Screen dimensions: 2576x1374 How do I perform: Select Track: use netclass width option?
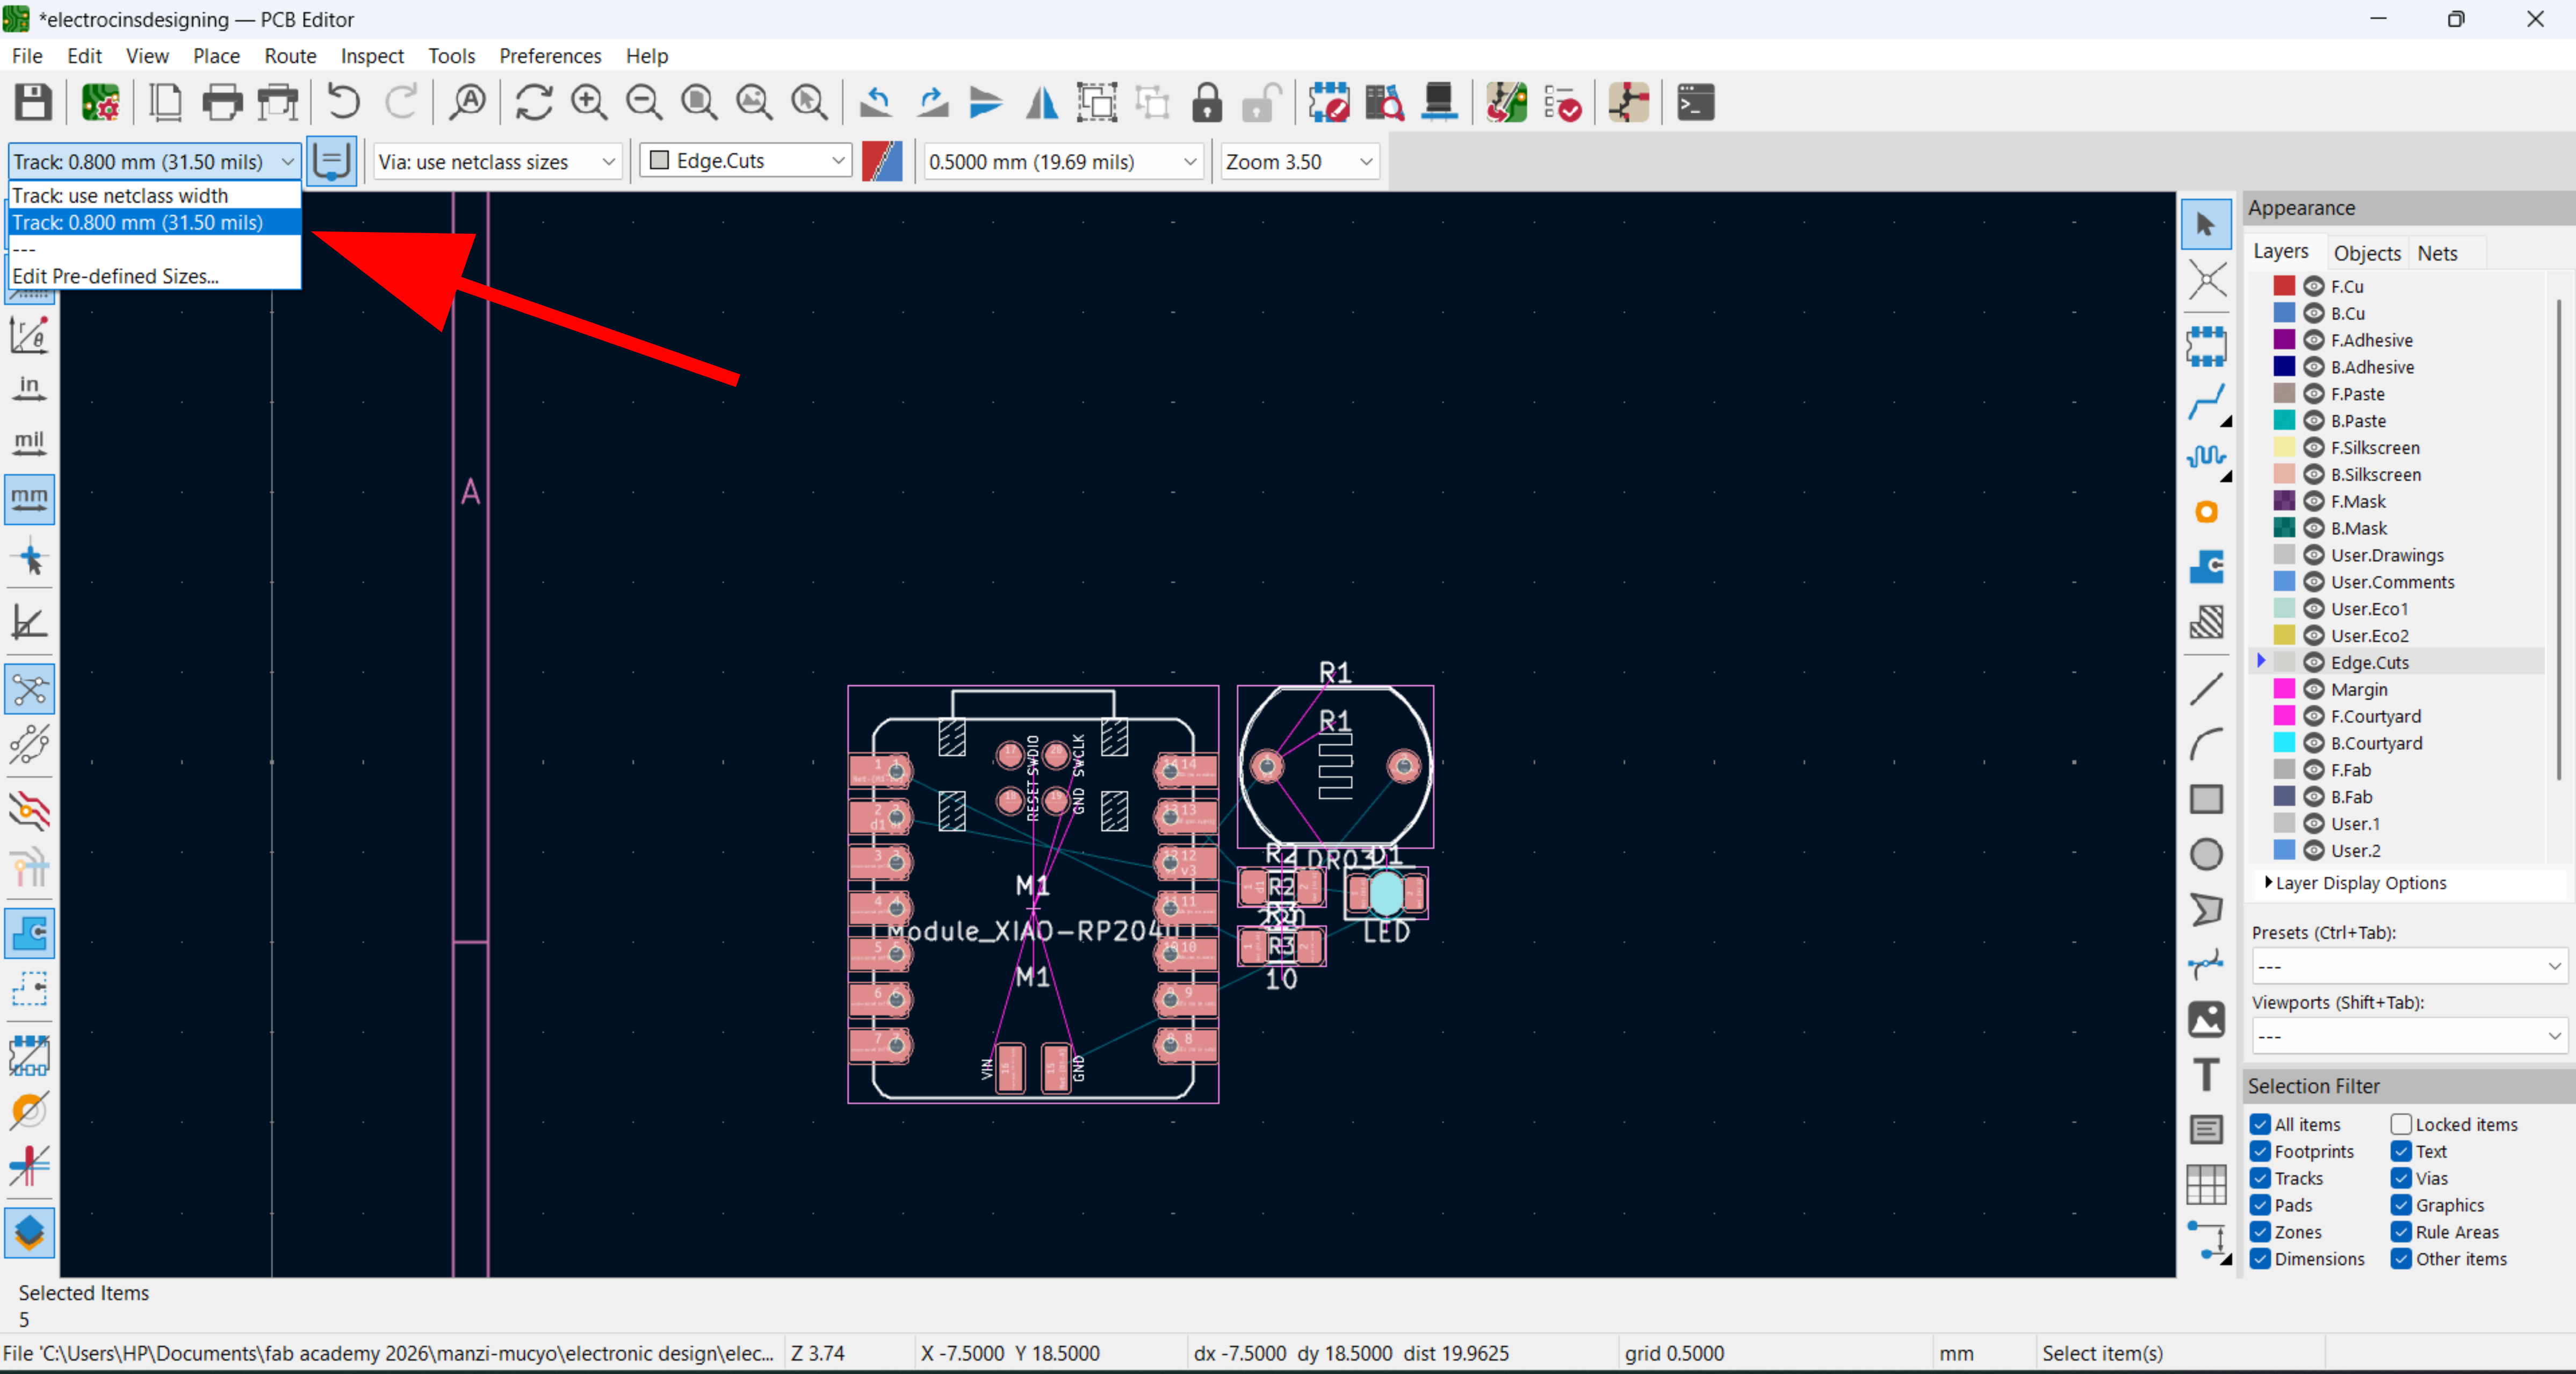pyautogui.click(x=120, y=195)
